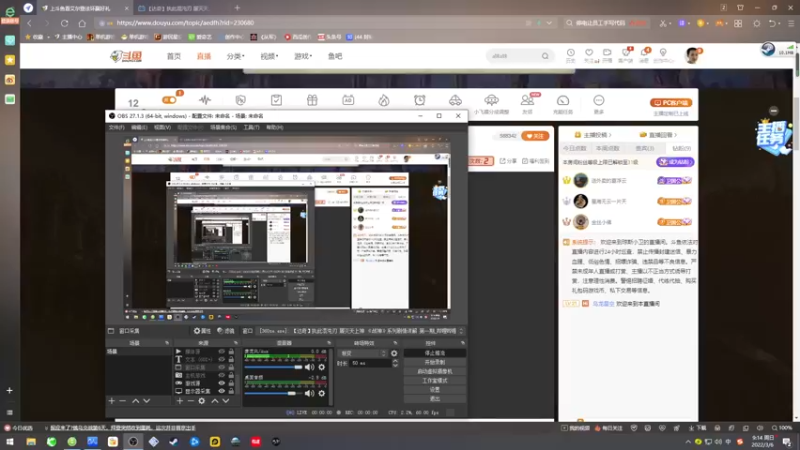The height and width of the screenshot is (450, 800).
Task: Open the three-dots more icon in Douyu toolbar
Action: (598, 100)
